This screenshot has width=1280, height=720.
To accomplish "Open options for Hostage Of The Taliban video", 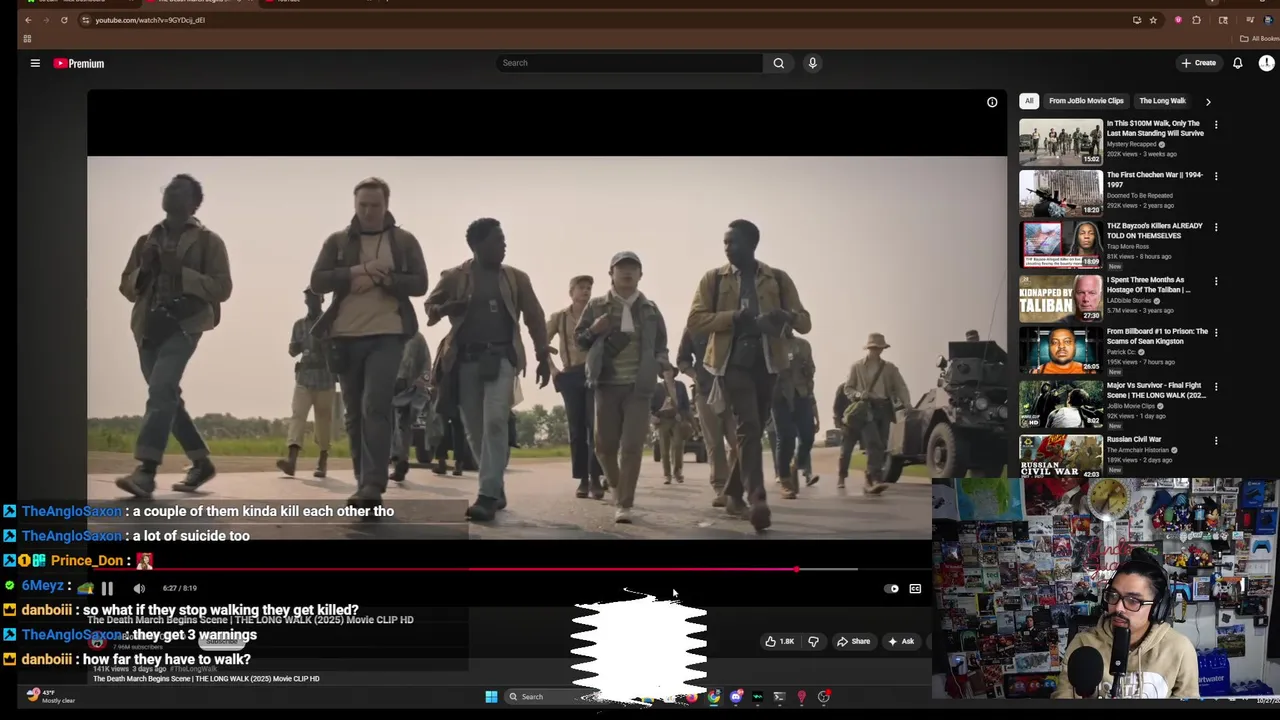I will point(1216,281).
